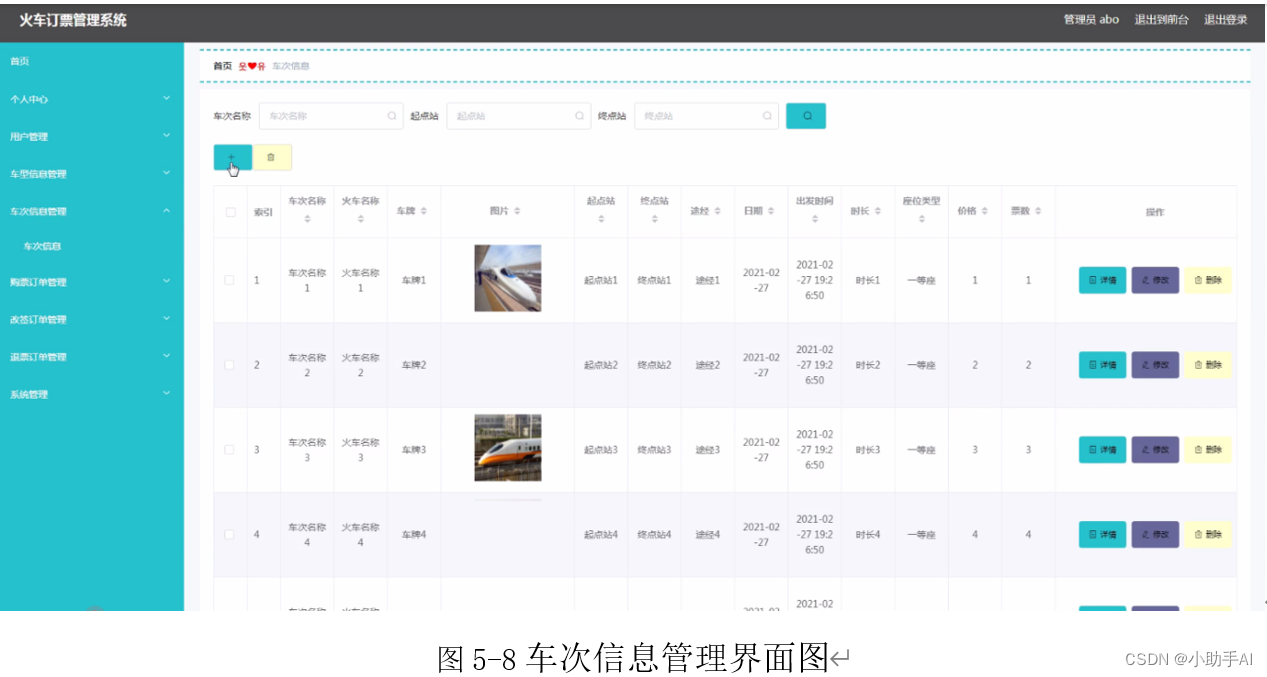Click the add (+) button above the table

click(x=231, y=157)
